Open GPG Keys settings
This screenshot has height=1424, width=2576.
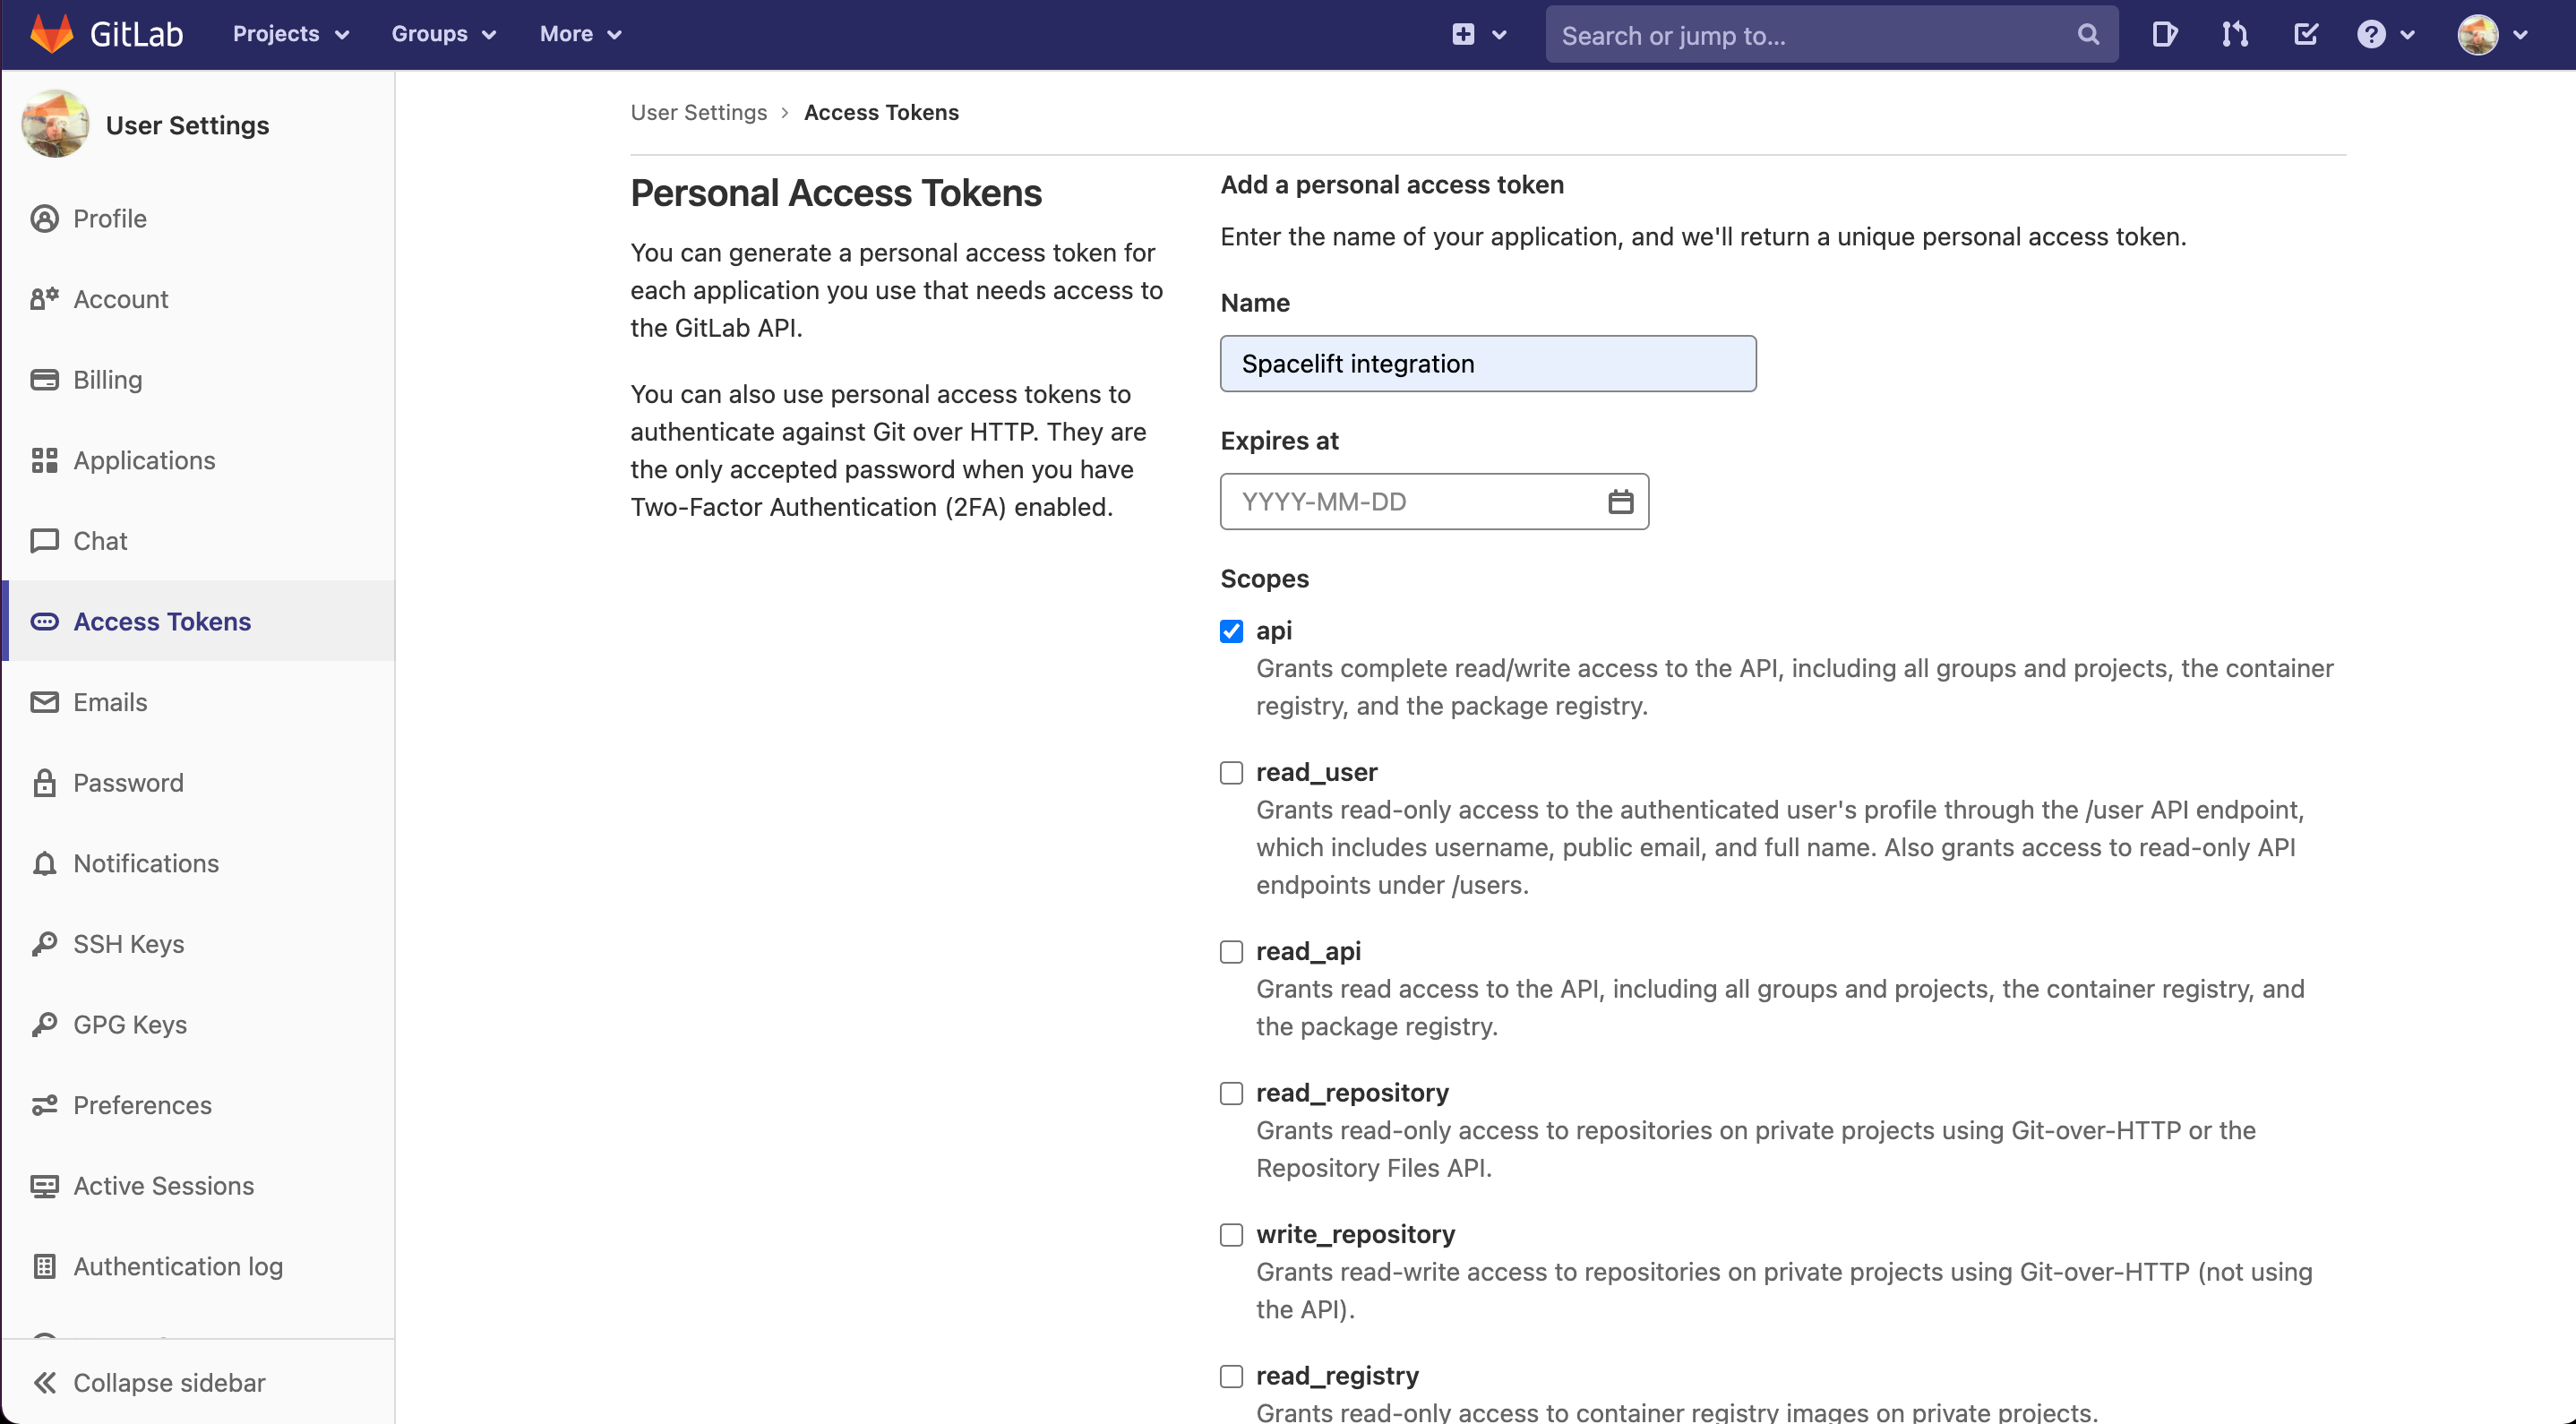[x=129, y=1024]
